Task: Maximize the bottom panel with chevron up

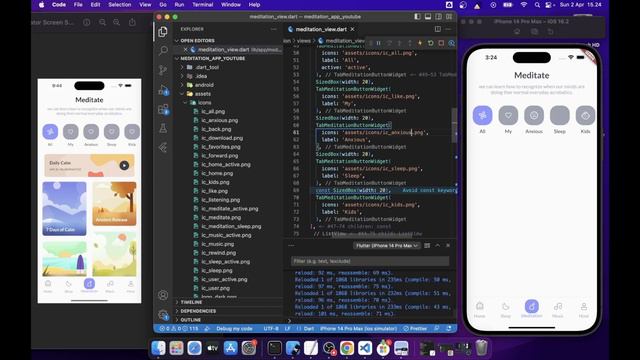Action: (x=438, y=245)
